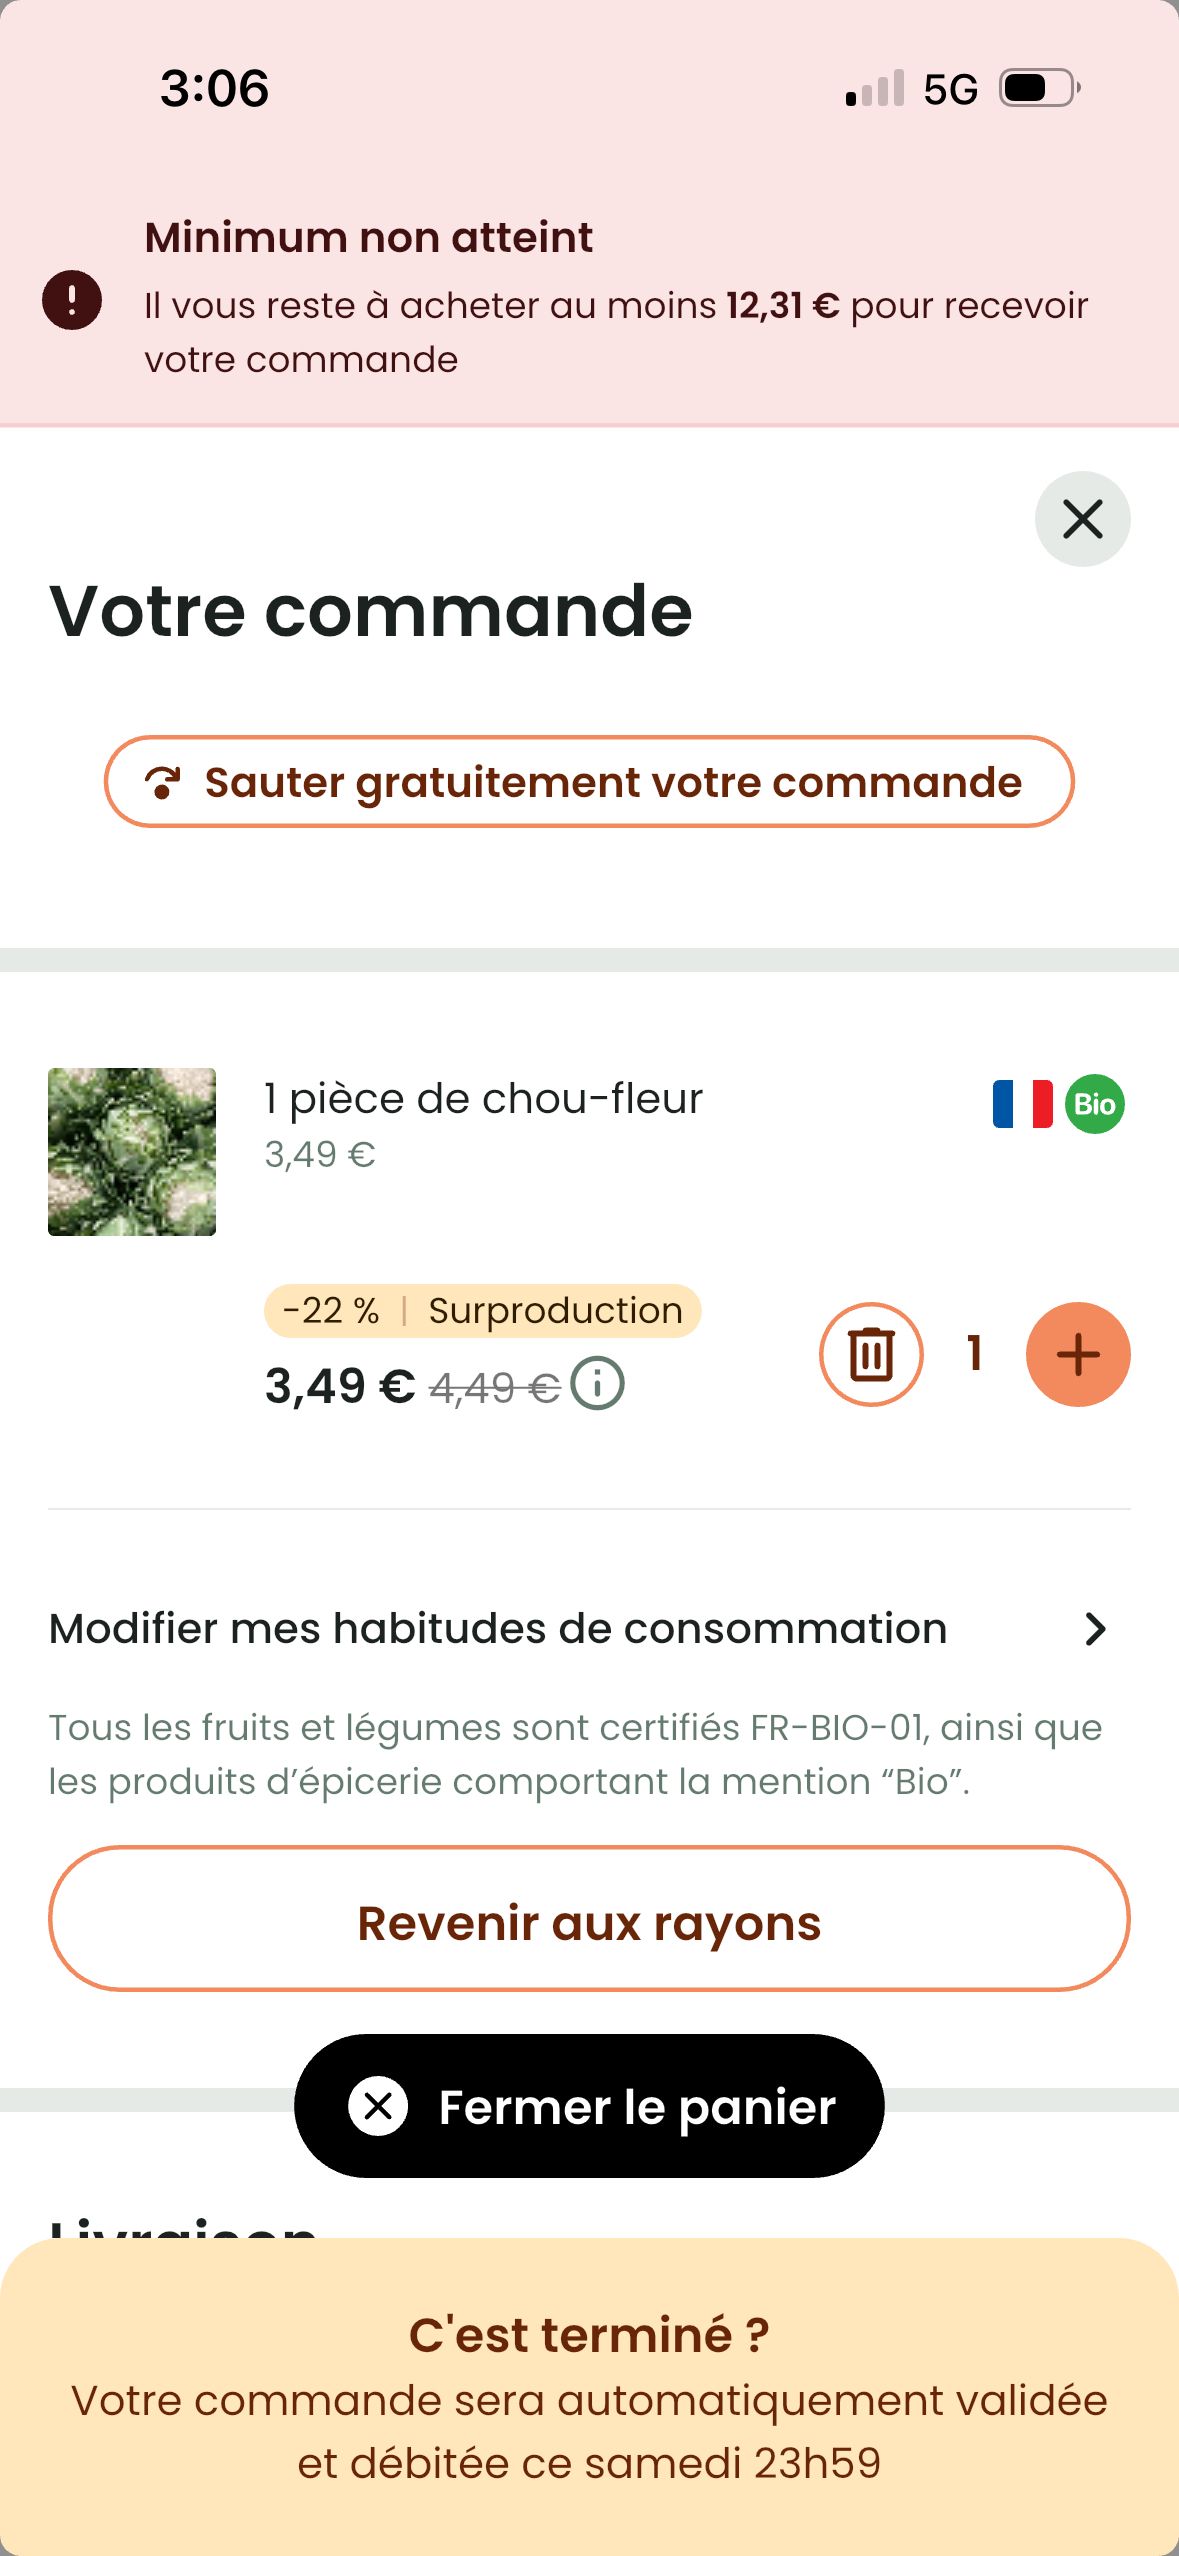This screenshot has width=1179, height=2556.
Task: Tap the skip-order arrow icon
Action: [x=162, y=783]
